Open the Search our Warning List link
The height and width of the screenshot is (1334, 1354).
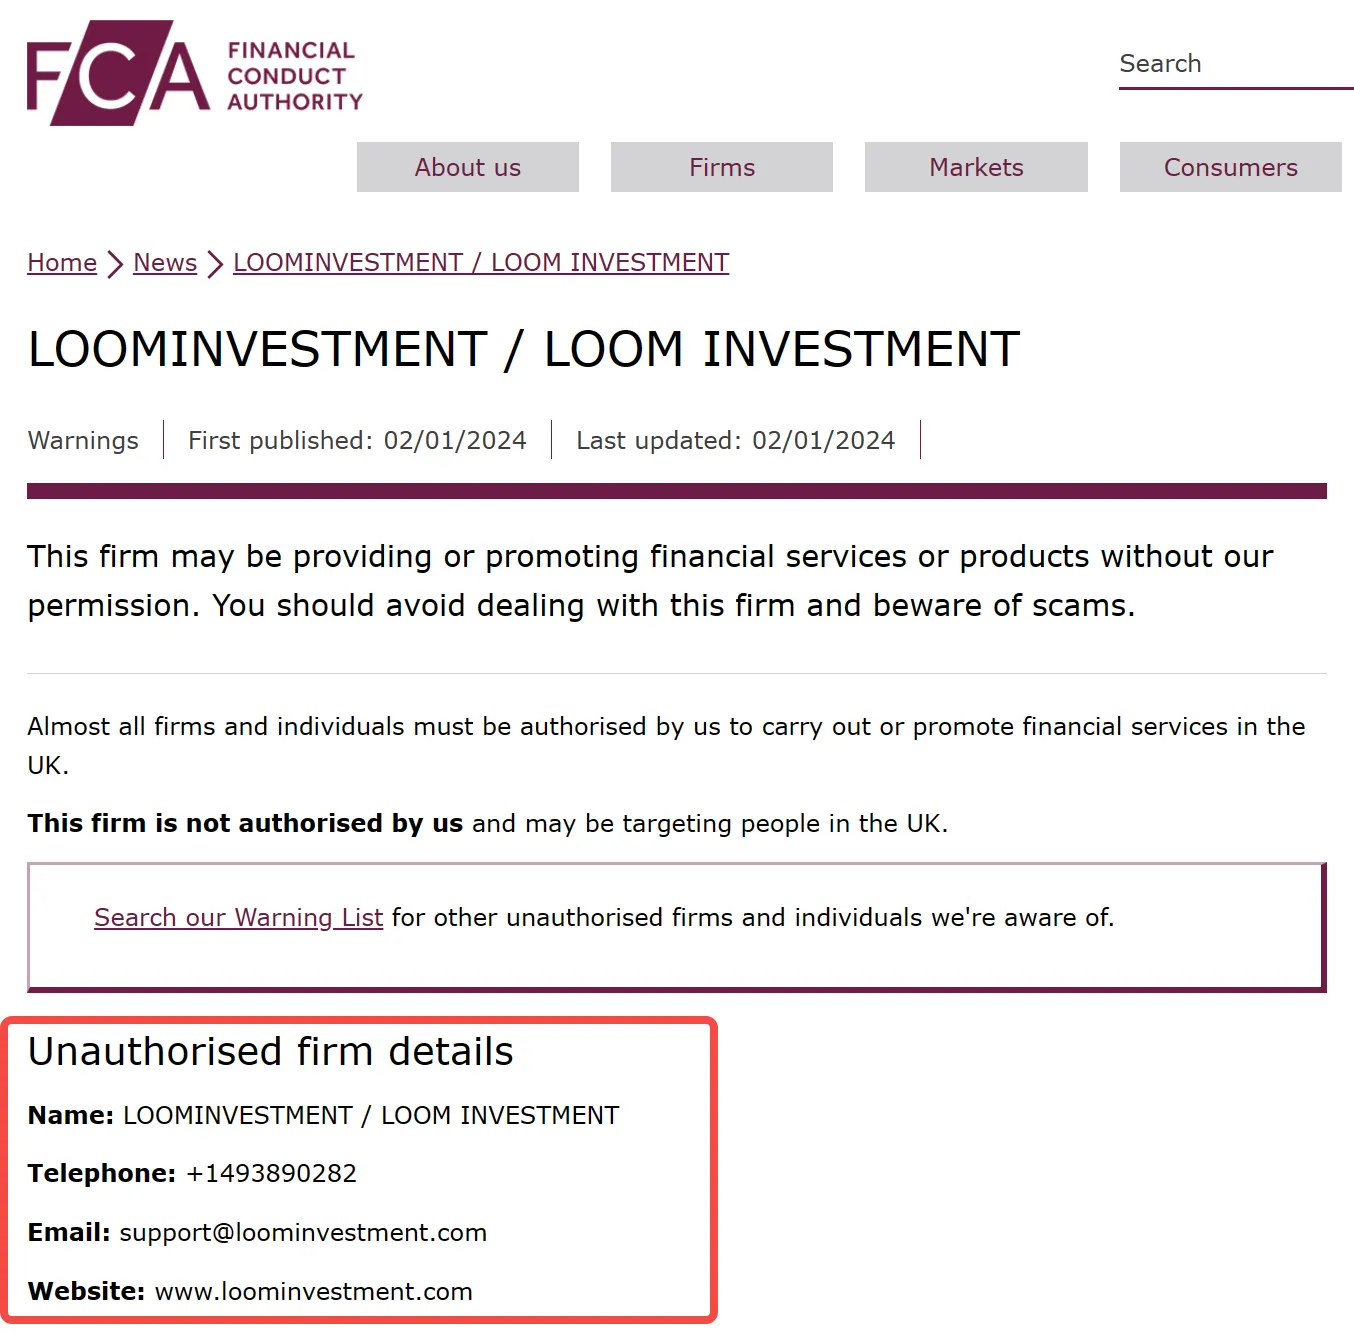tap(238, 917)
